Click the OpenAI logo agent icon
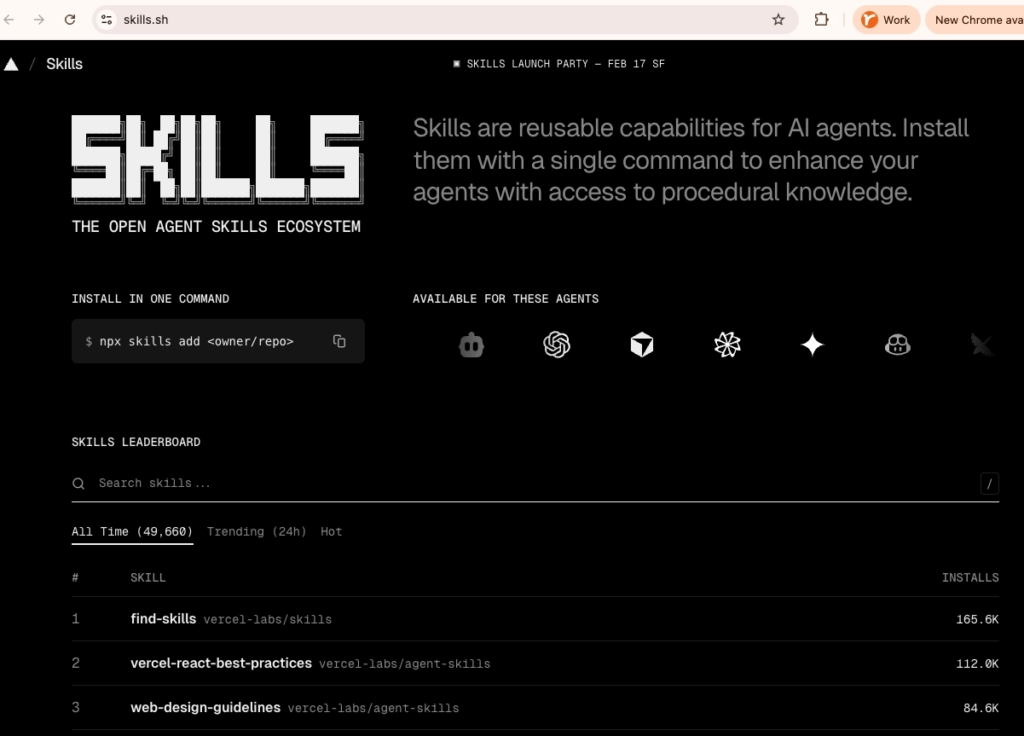 tap(557, 345)
